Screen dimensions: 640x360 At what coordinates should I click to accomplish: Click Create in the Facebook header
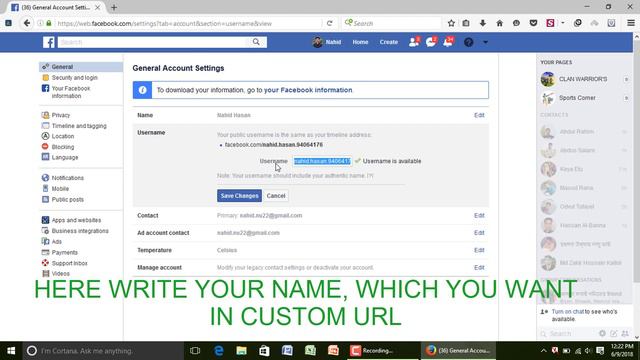tap(389, 42)
